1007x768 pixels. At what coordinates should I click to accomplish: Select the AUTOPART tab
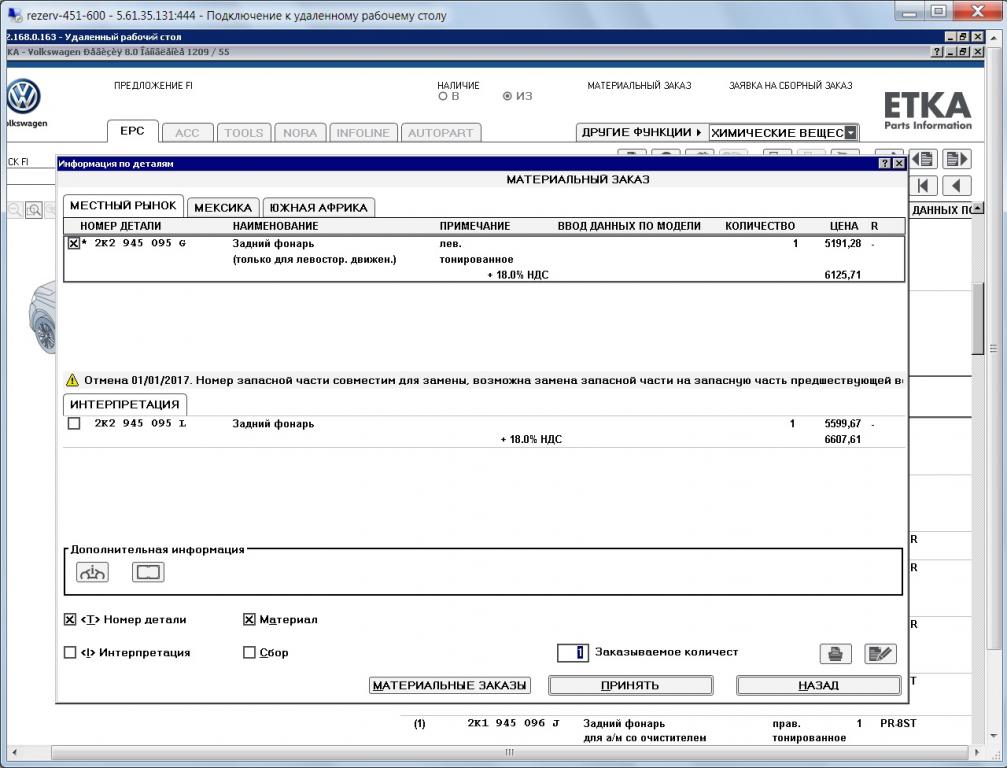441,133
